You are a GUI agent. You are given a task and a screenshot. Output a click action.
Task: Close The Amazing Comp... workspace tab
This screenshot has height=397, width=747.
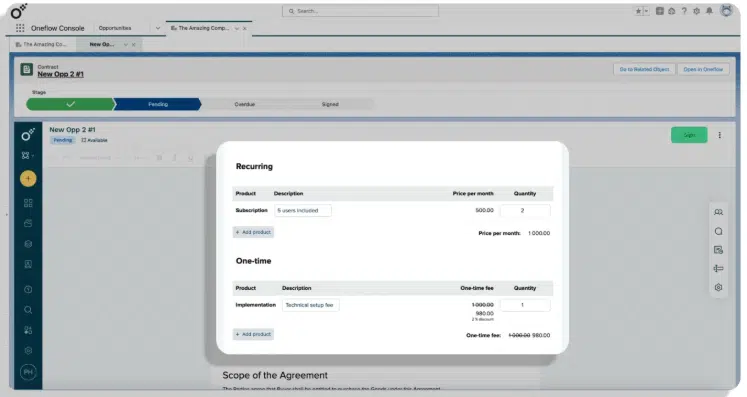coord(245,29)
